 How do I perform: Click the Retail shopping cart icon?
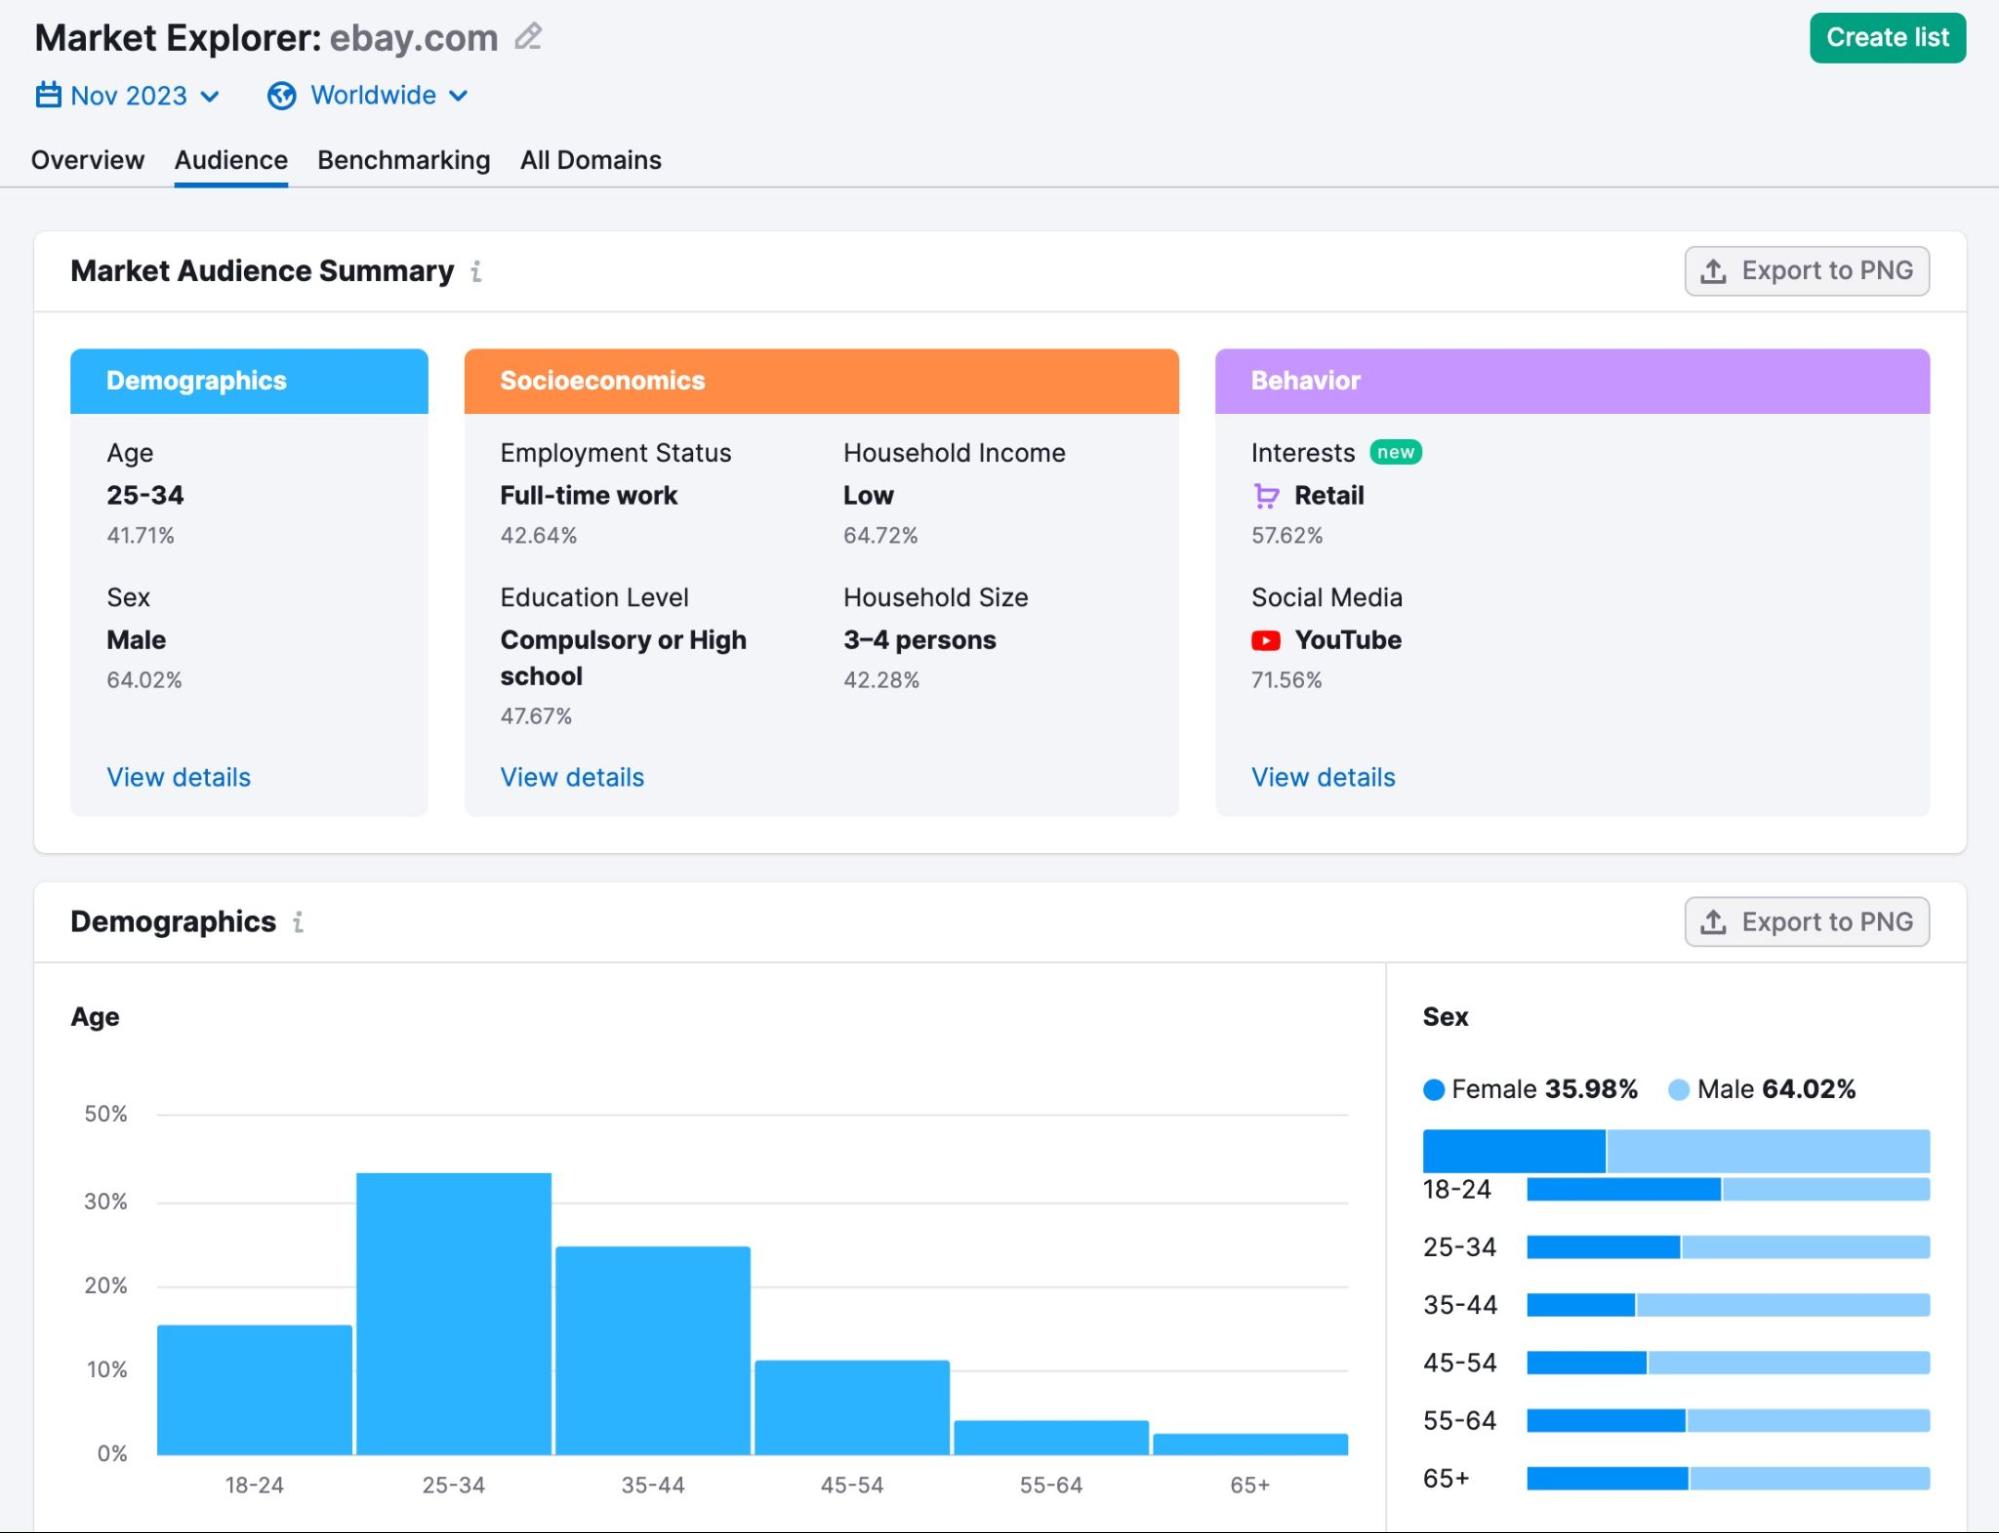[x=1267, y=495]
